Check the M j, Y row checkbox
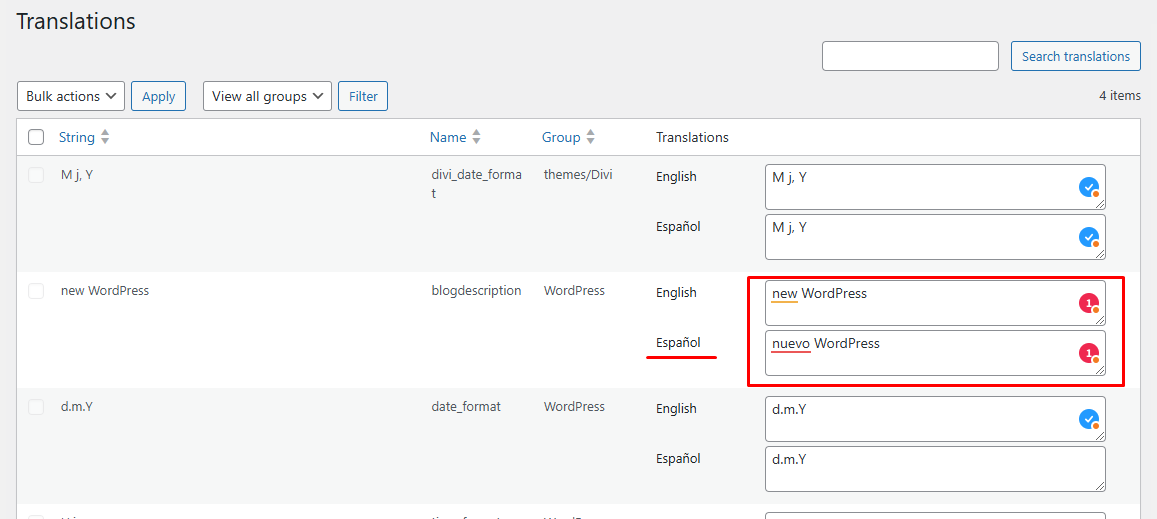 [35, 175]
